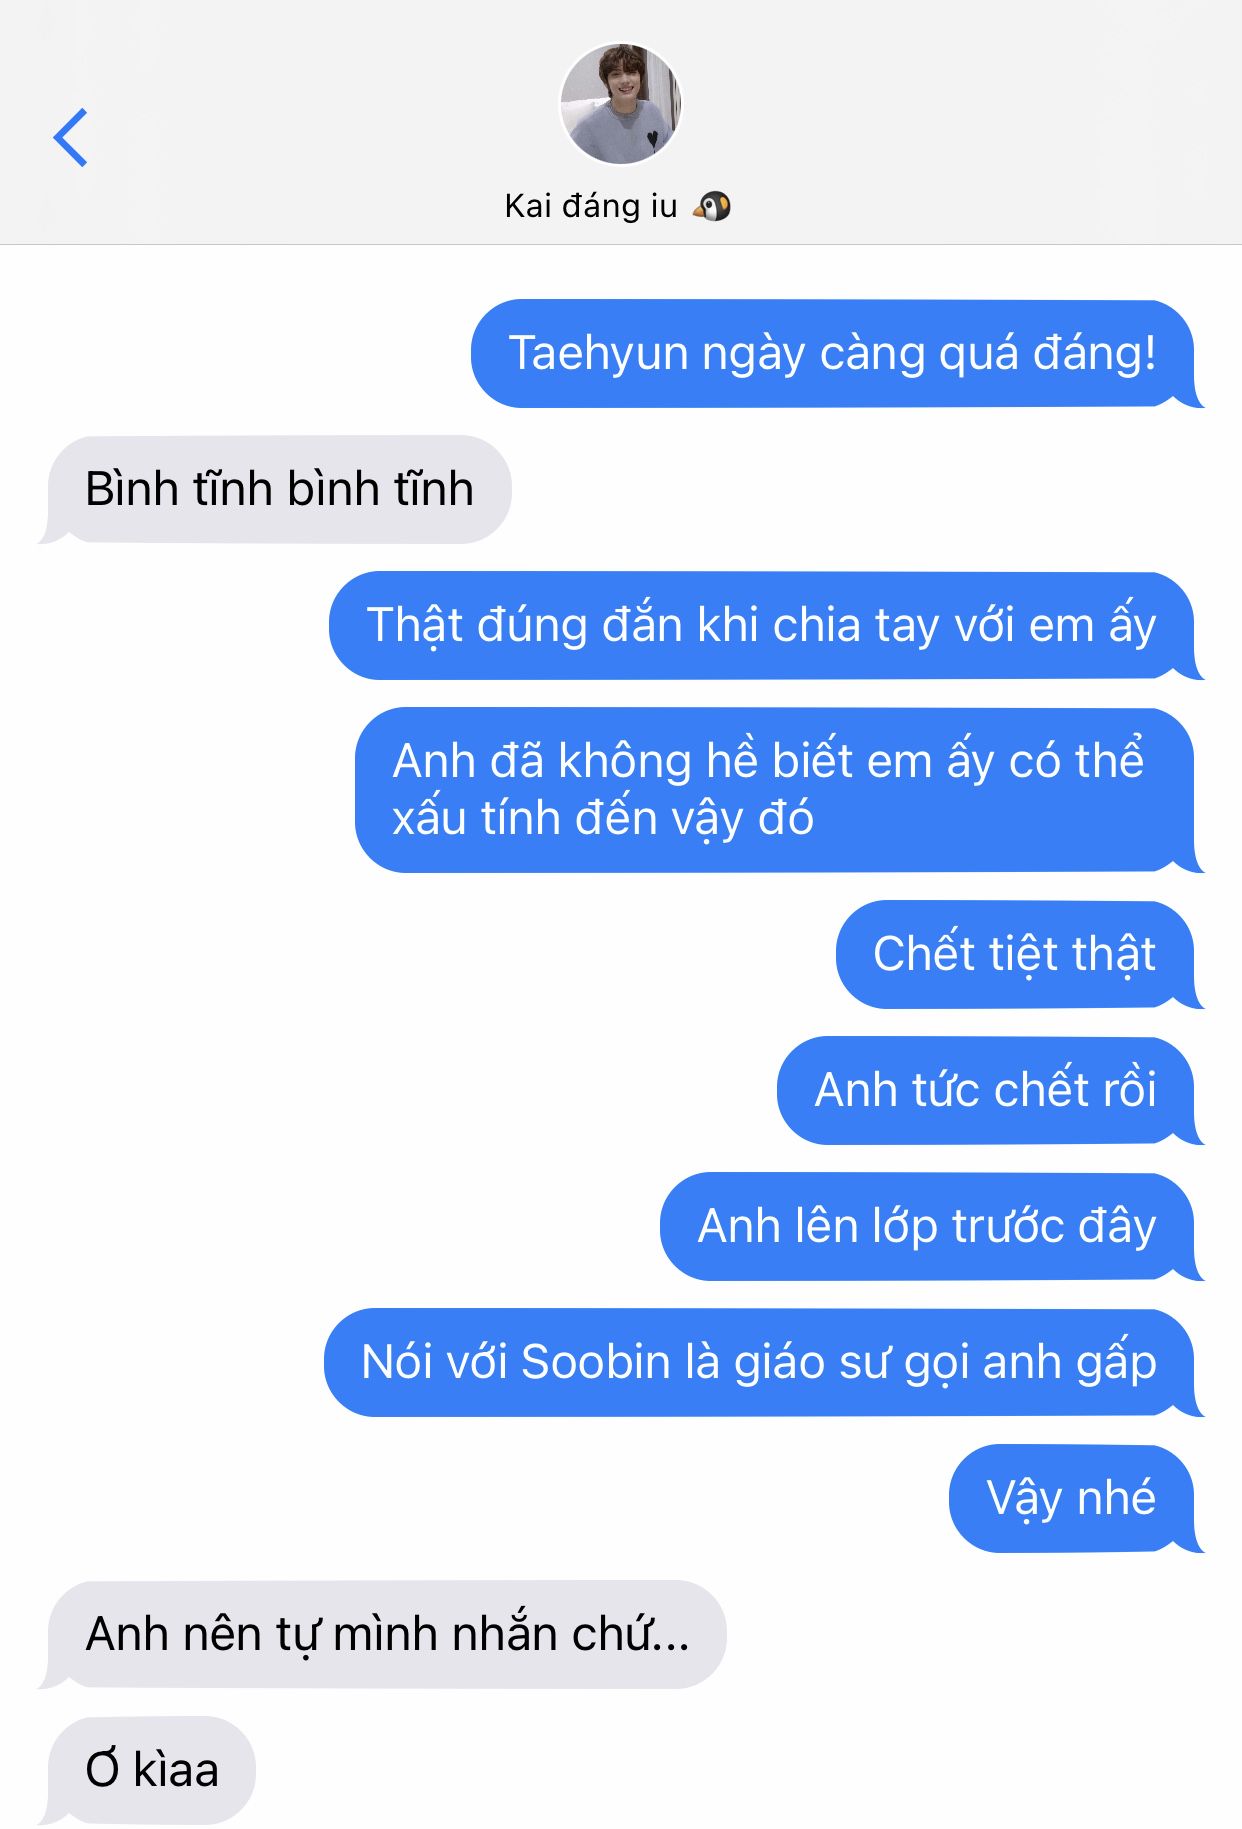Tap the word 'Soobin' in the blue message
1242x1829 pixels.
pos(595,1362)
